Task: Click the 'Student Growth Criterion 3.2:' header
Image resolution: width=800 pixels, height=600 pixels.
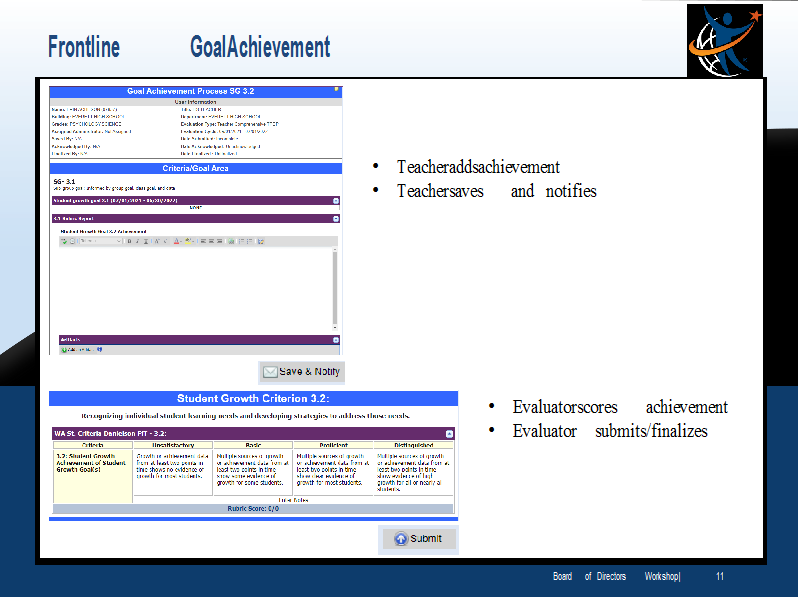Action: [253, 399]
